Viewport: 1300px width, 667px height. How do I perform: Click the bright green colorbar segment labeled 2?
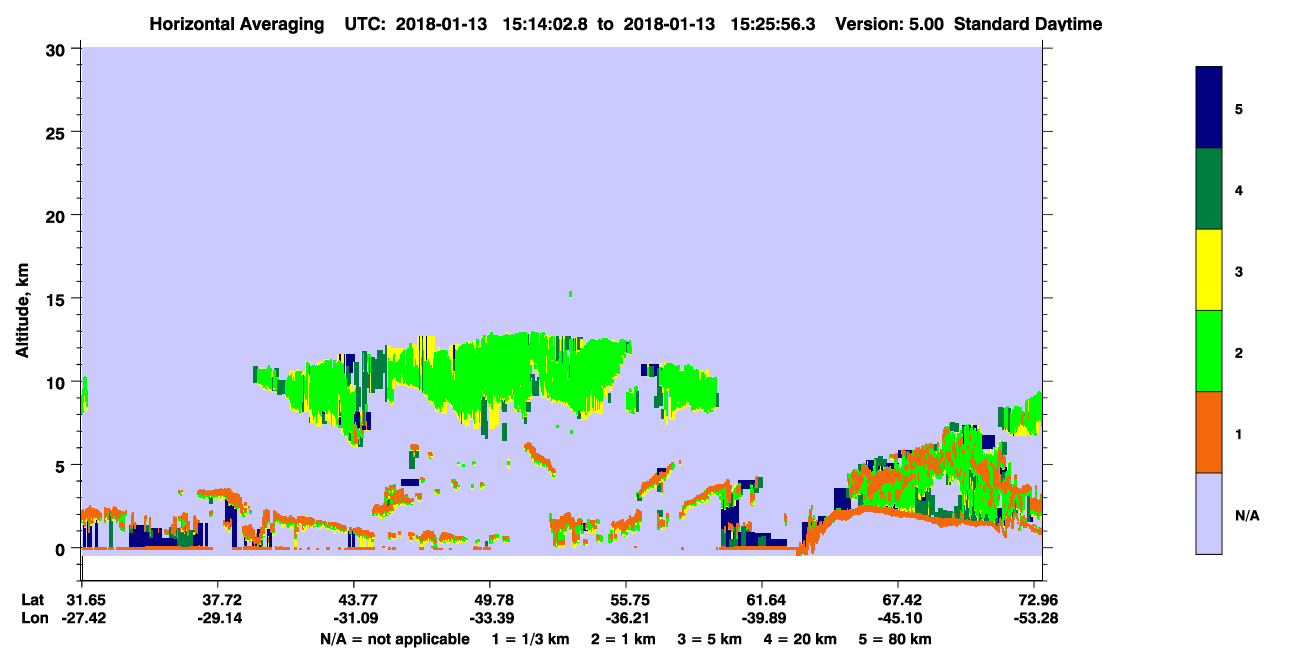1209,351
